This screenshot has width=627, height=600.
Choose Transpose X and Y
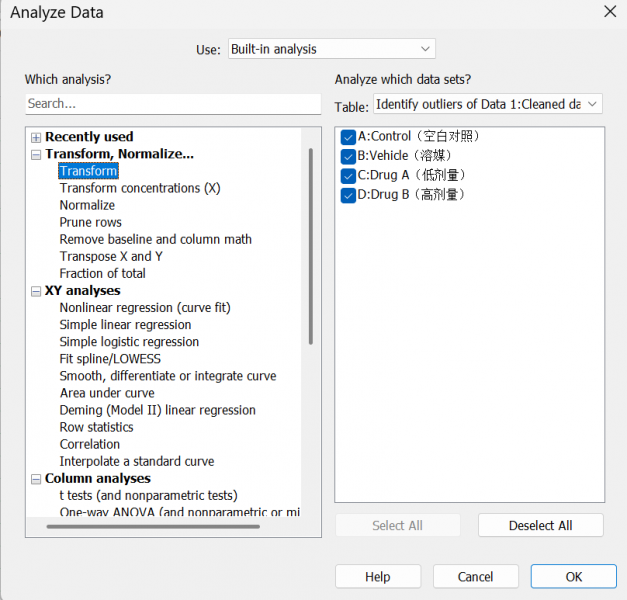coord(111,256)
